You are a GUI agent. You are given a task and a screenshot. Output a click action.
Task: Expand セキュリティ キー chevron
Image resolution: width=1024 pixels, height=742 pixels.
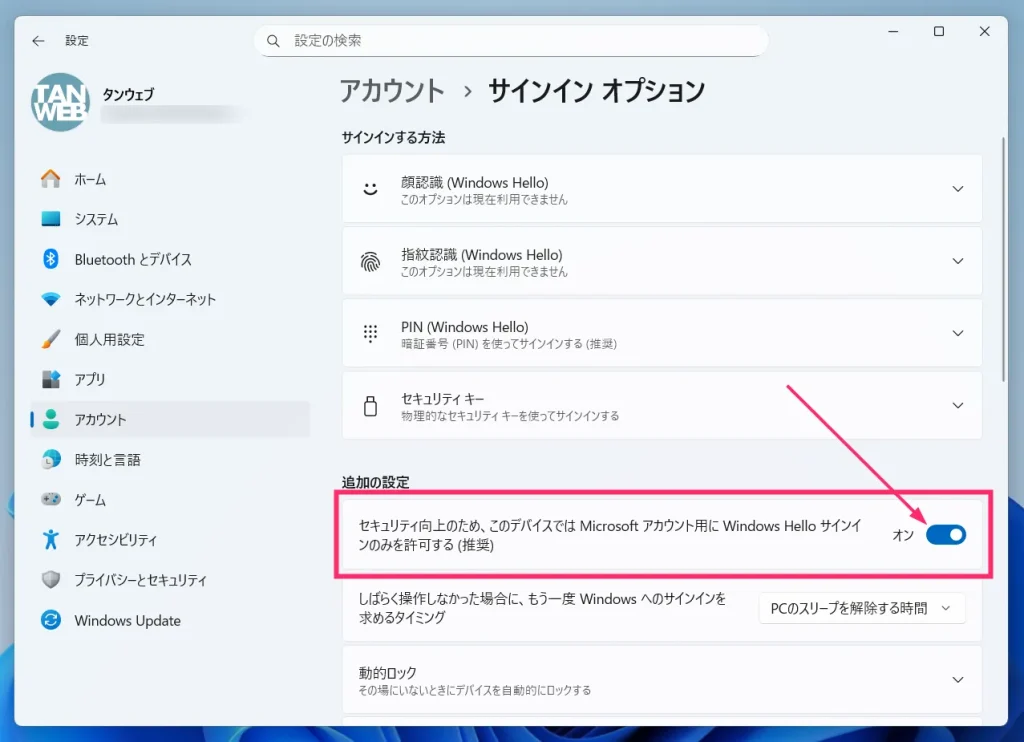[957, 406]
